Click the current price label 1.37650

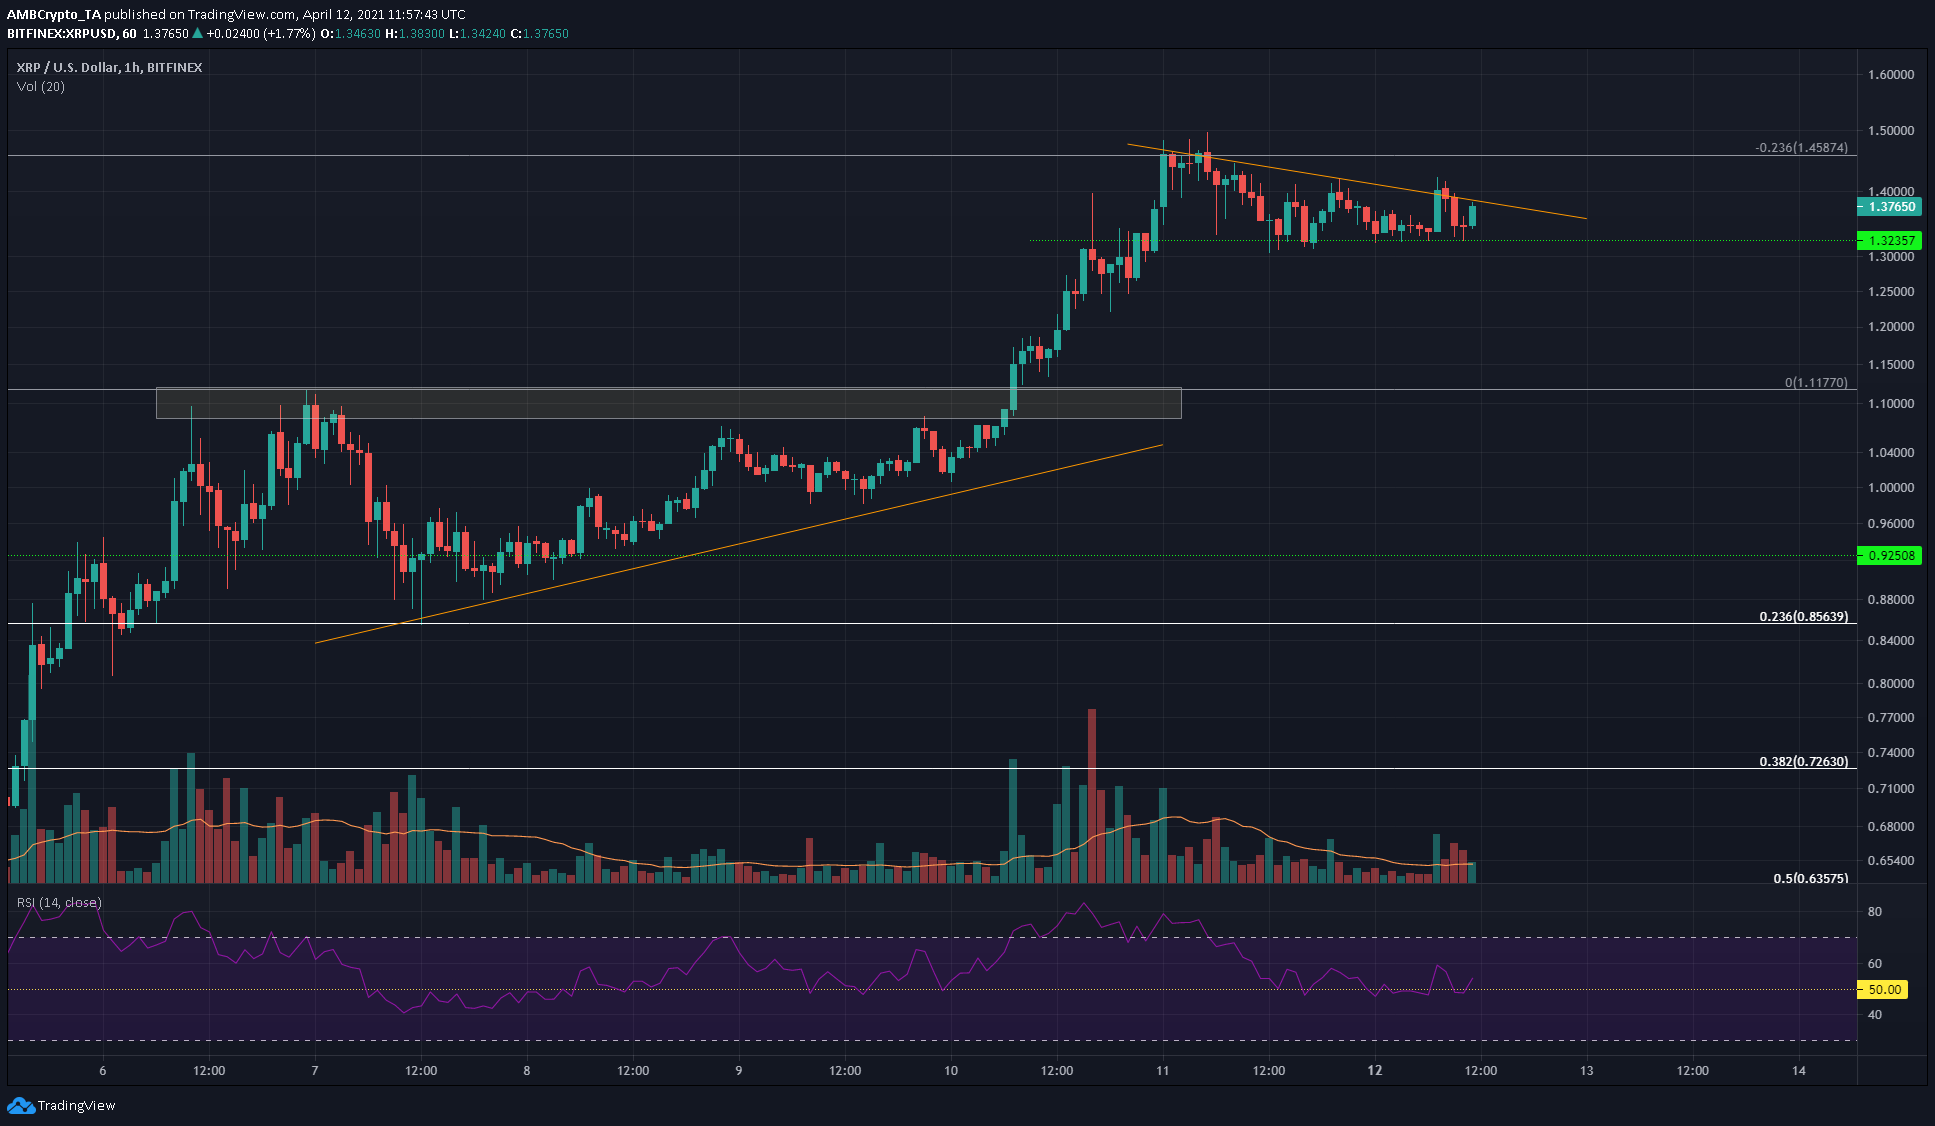1889,207
